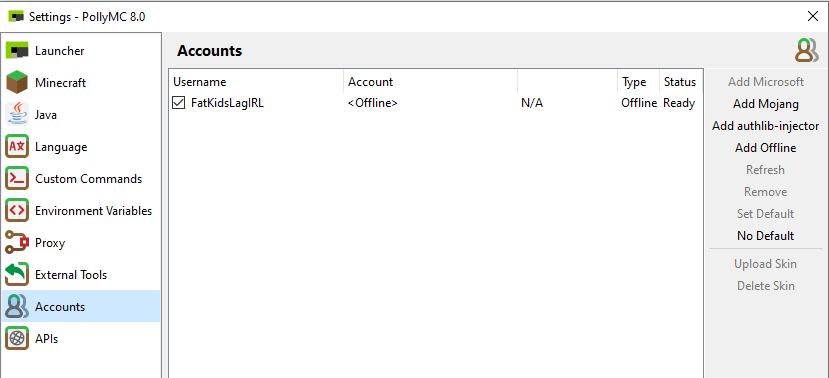Viewport: 829px width, 378px height.
Task: Open the Minecraft settings page
Action: pos(60,83)
